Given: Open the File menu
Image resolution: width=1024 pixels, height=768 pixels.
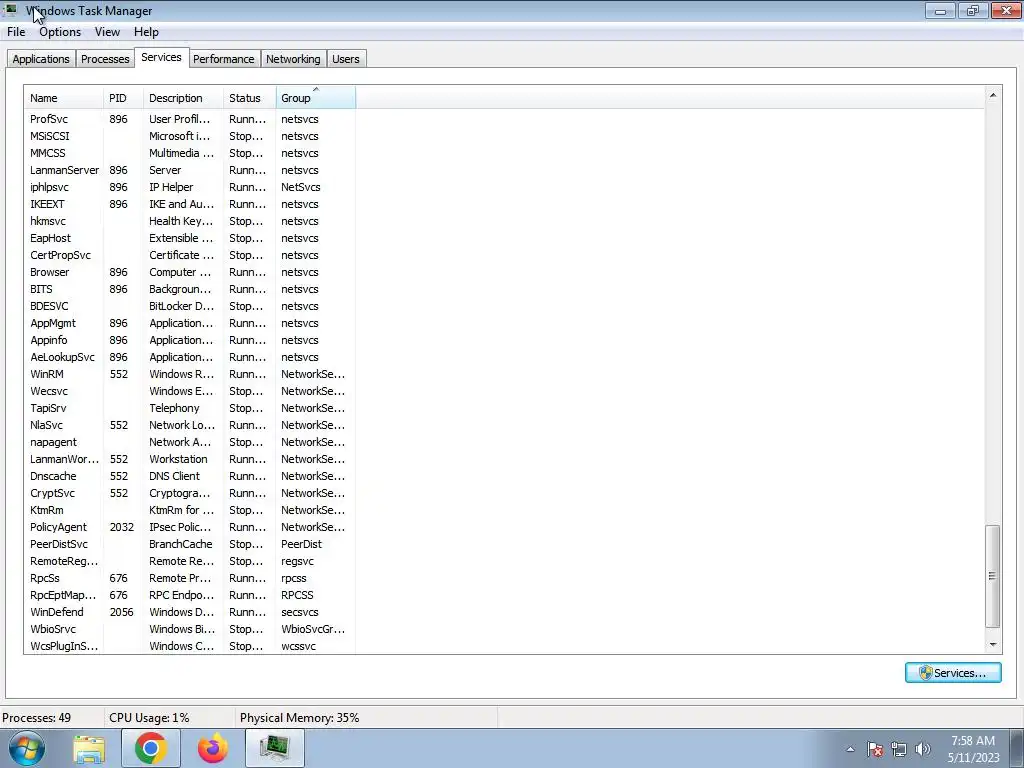Looking at the screenshot, I should [x=16, y=32].
